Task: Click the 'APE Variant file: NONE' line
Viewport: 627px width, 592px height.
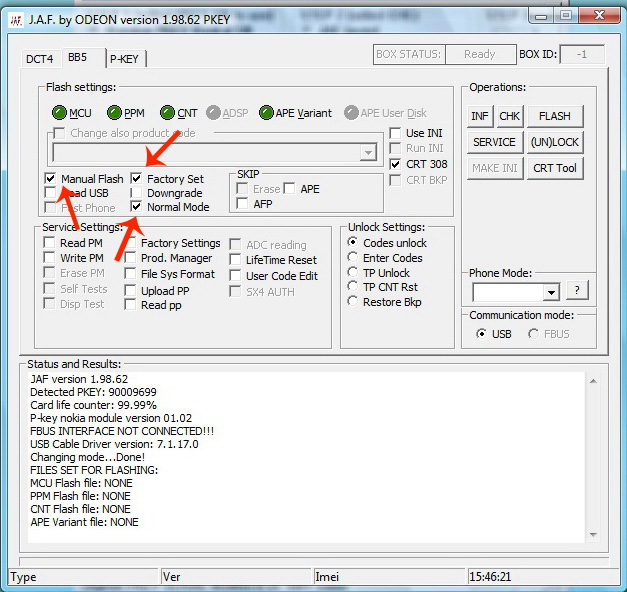Action: click(x=84, y=522)
